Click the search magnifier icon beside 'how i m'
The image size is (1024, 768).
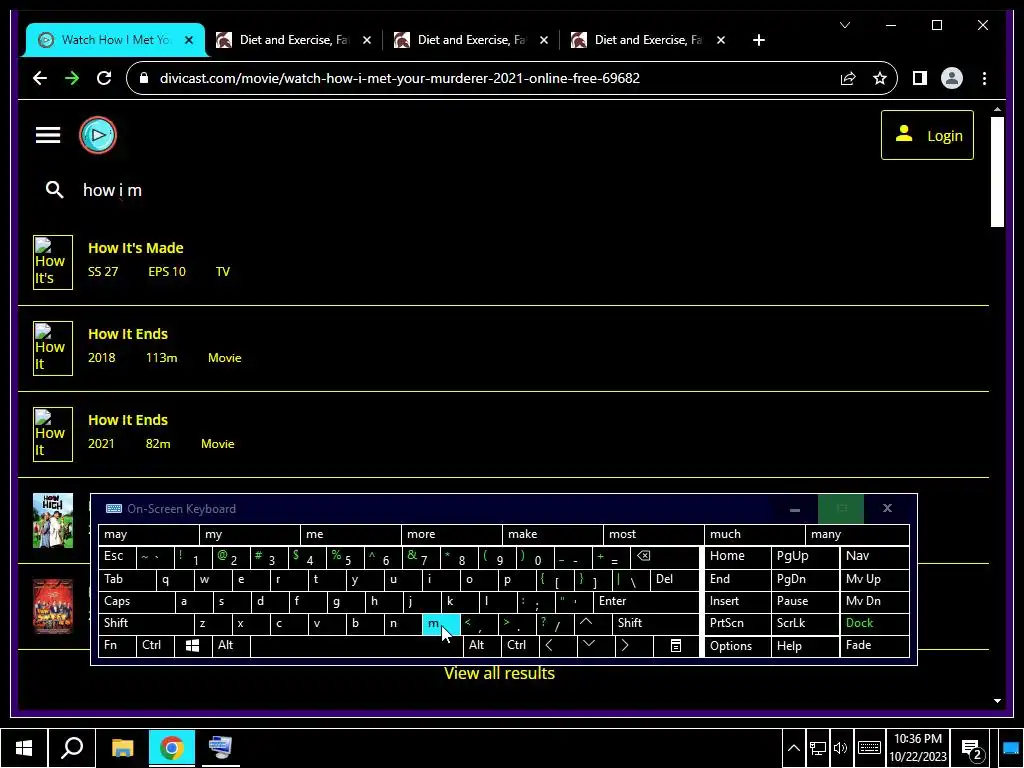click(55, 190)
